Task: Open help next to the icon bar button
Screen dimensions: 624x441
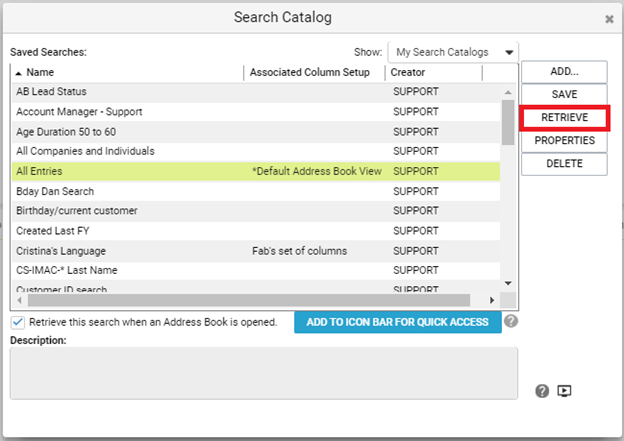Action: pyautogui.click(x=511, y=321)
